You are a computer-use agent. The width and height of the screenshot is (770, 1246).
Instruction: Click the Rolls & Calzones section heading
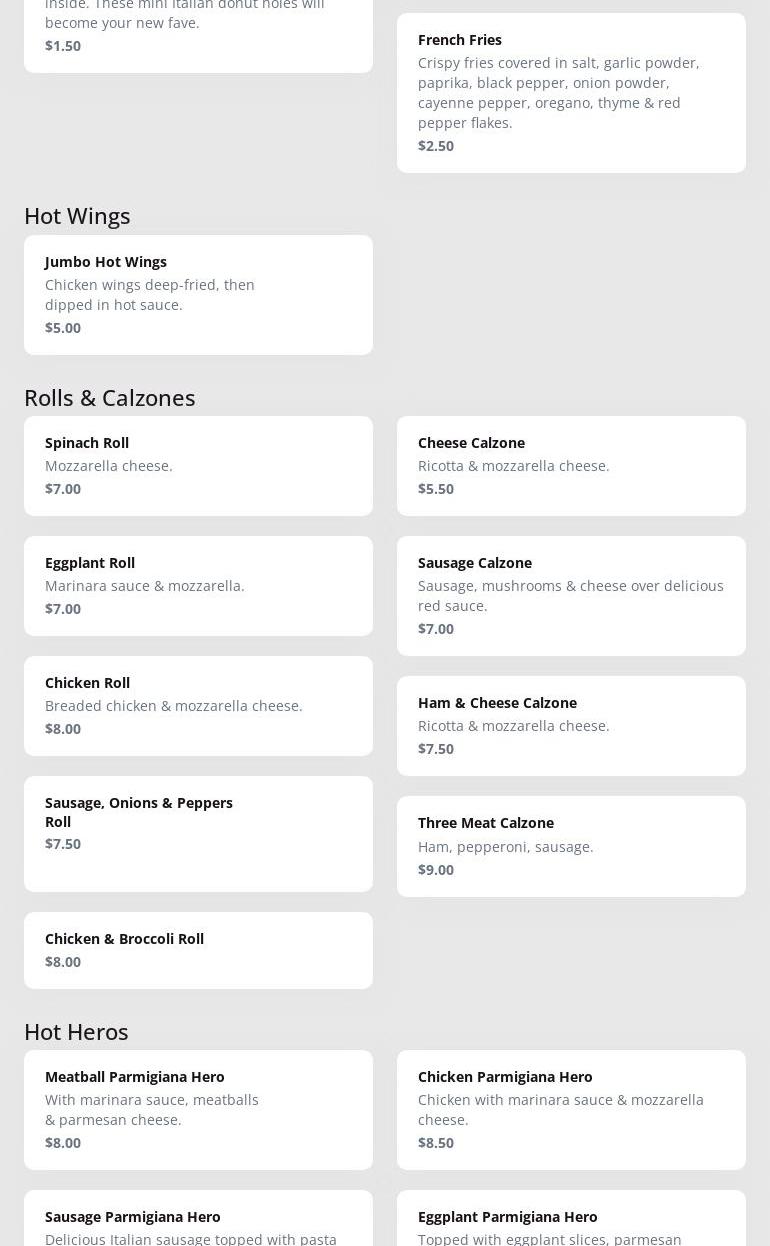pyautogui.click(x=109, y=397)
